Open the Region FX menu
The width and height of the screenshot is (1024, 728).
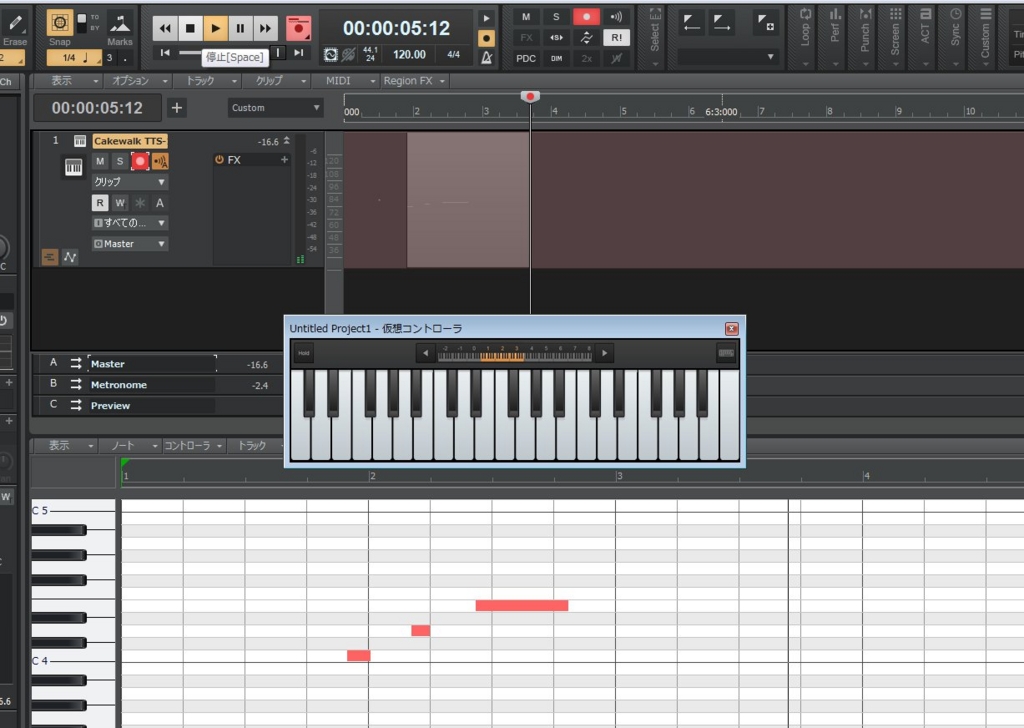(x=414, y=81)
